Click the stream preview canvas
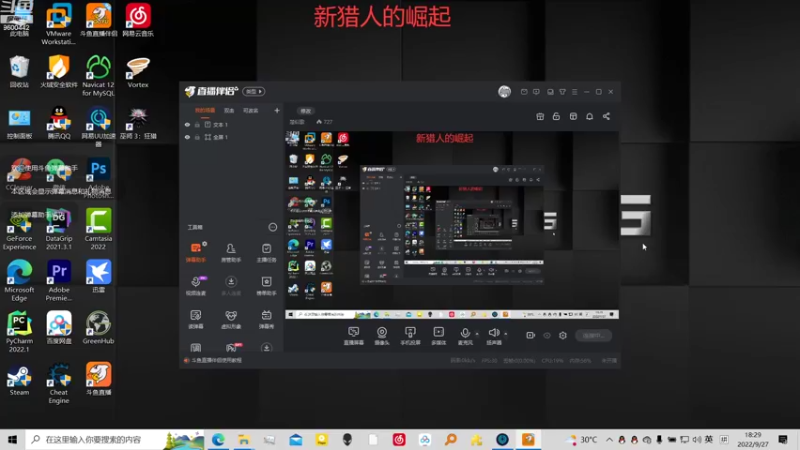The height and width of the screenshot is (450, 800). pos(452,225)
